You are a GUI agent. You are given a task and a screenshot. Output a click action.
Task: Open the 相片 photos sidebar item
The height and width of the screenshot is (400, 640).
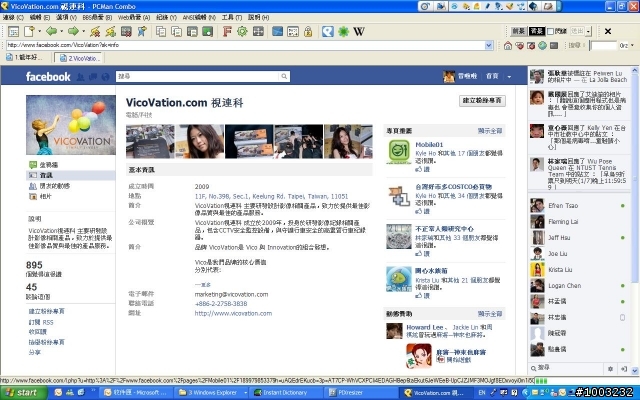click(x=45, y=196)
